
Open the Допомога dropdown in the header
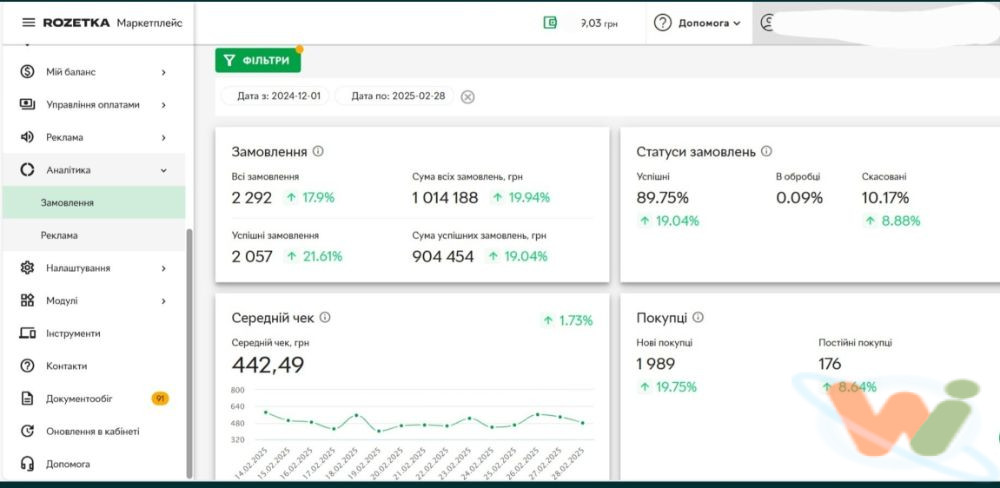(698, 23)
